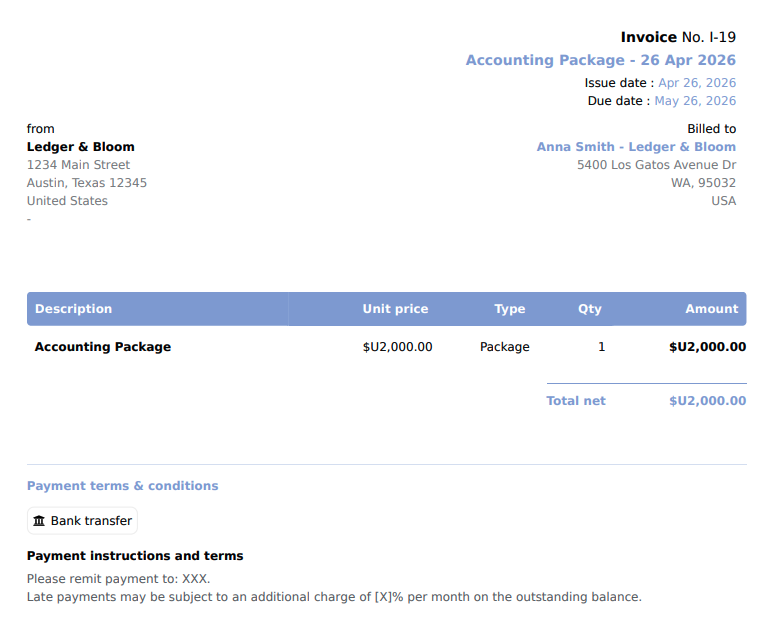Click the Package type cell
The height and width of the screenshot is (633, 760).
(x=505, y=347)
